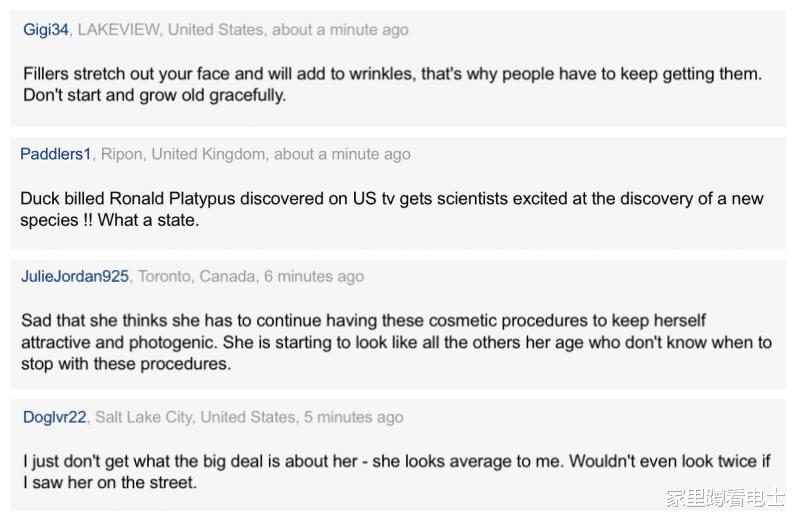Click the Chinese watermark in the bottom corner
Screen dimensions: 796x521
[725, 498]
